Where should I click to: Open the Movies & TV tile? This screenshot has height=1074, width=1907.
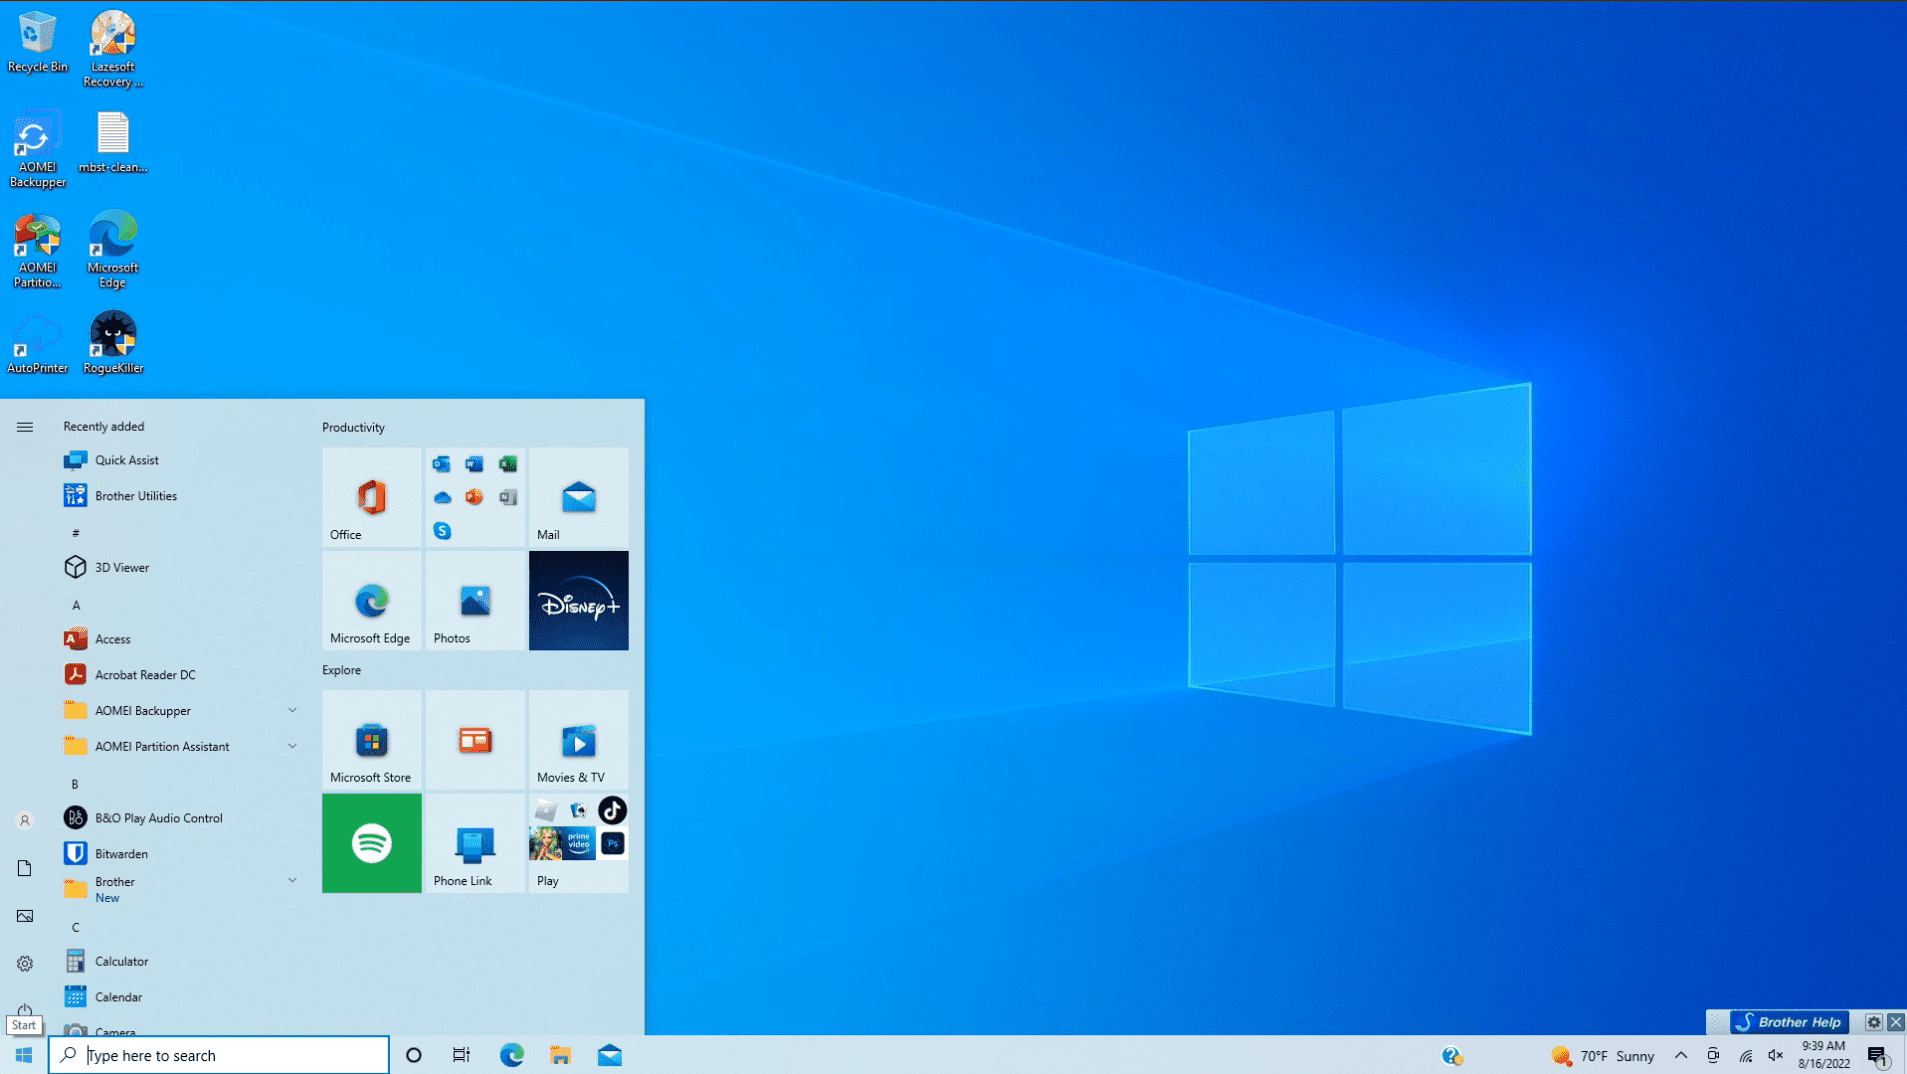579,739
